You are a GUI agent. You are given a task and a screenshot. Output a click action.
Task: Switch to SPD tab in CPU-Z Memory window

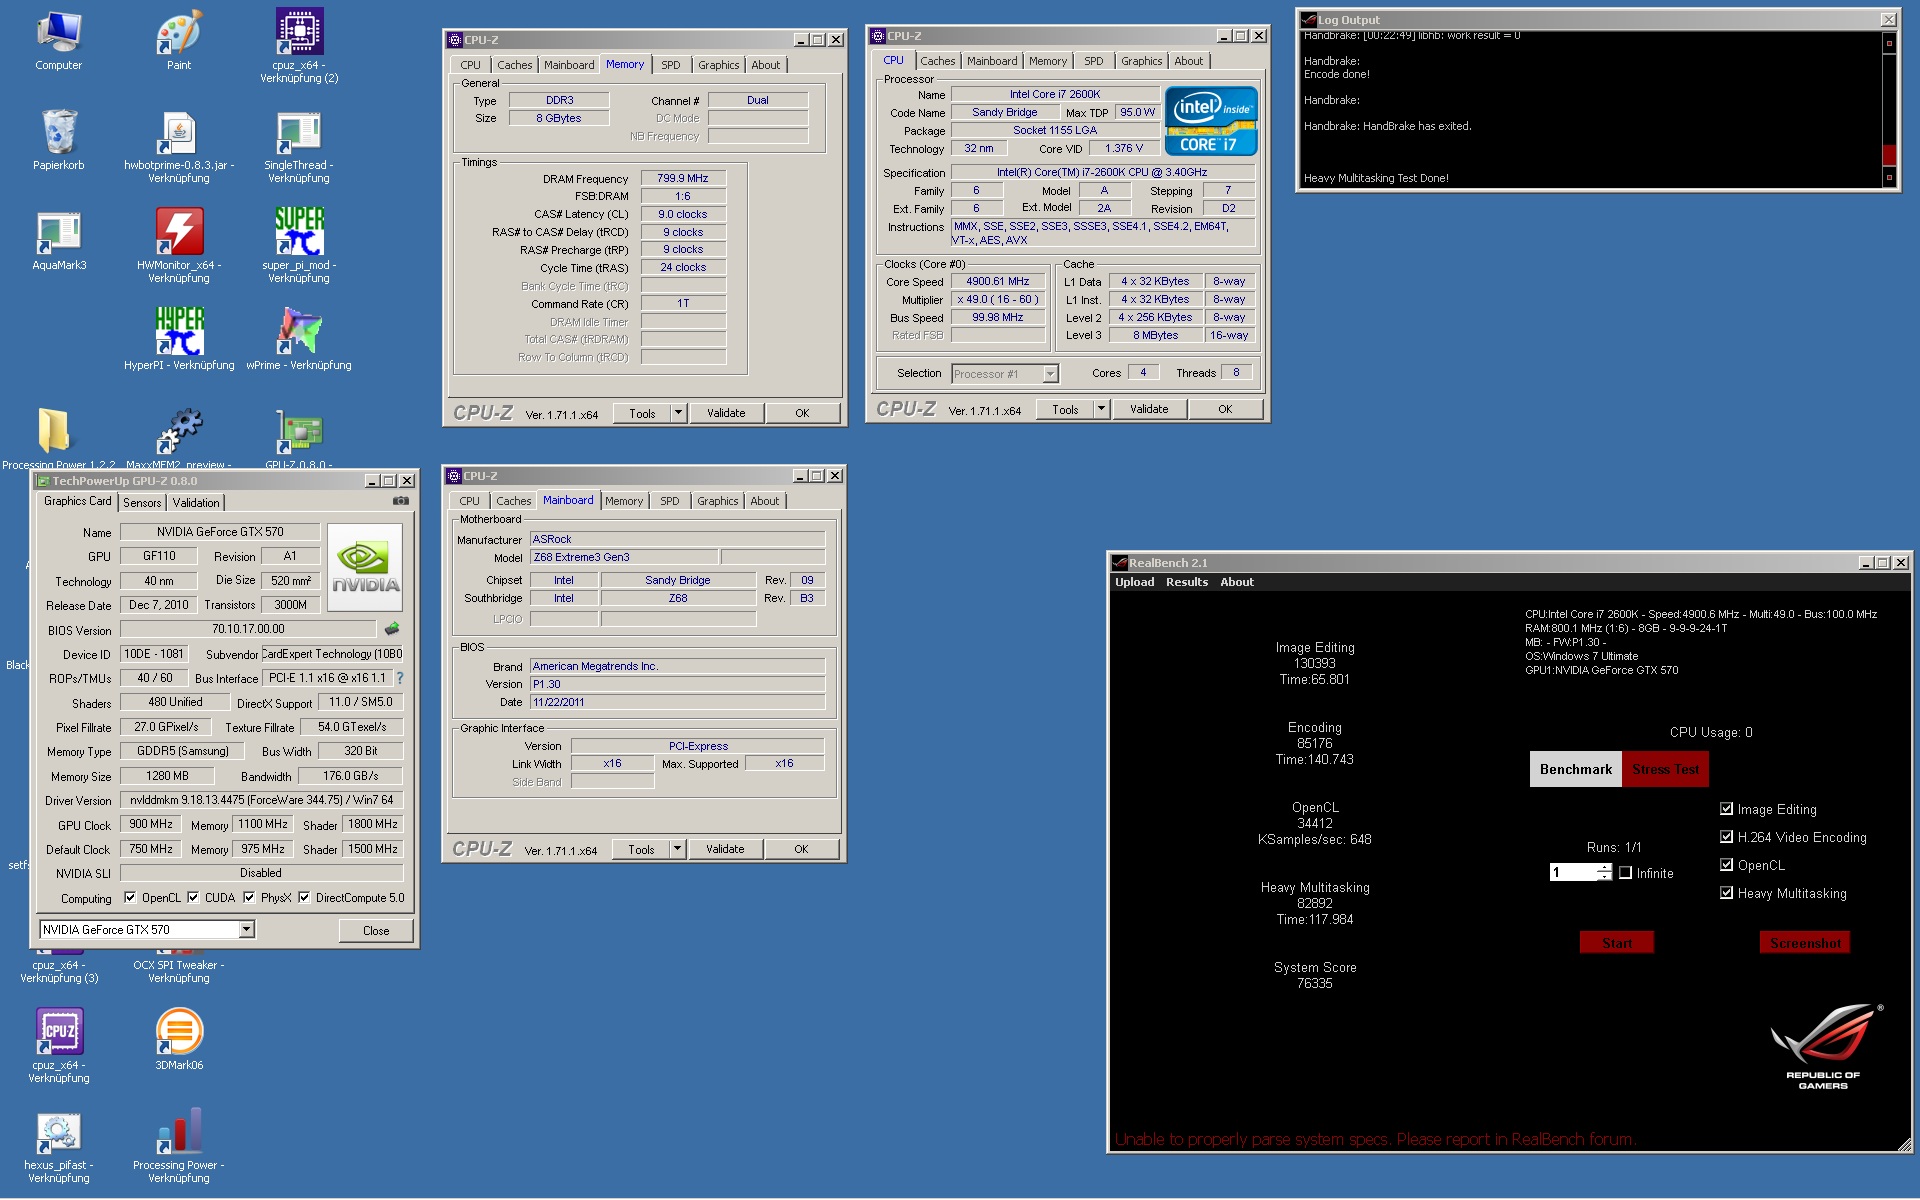pyautogui.click(x=671, y=65)
